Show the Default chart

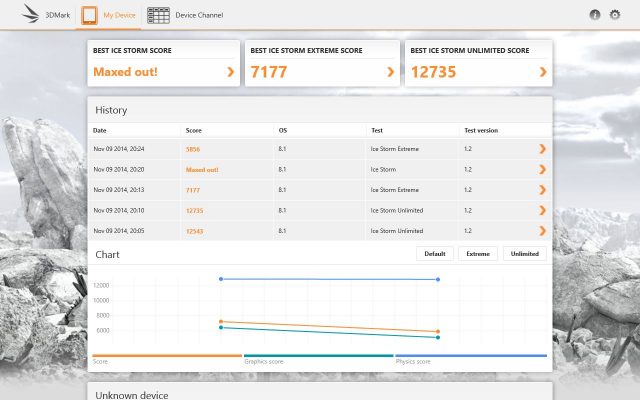[x=435, y=253]
